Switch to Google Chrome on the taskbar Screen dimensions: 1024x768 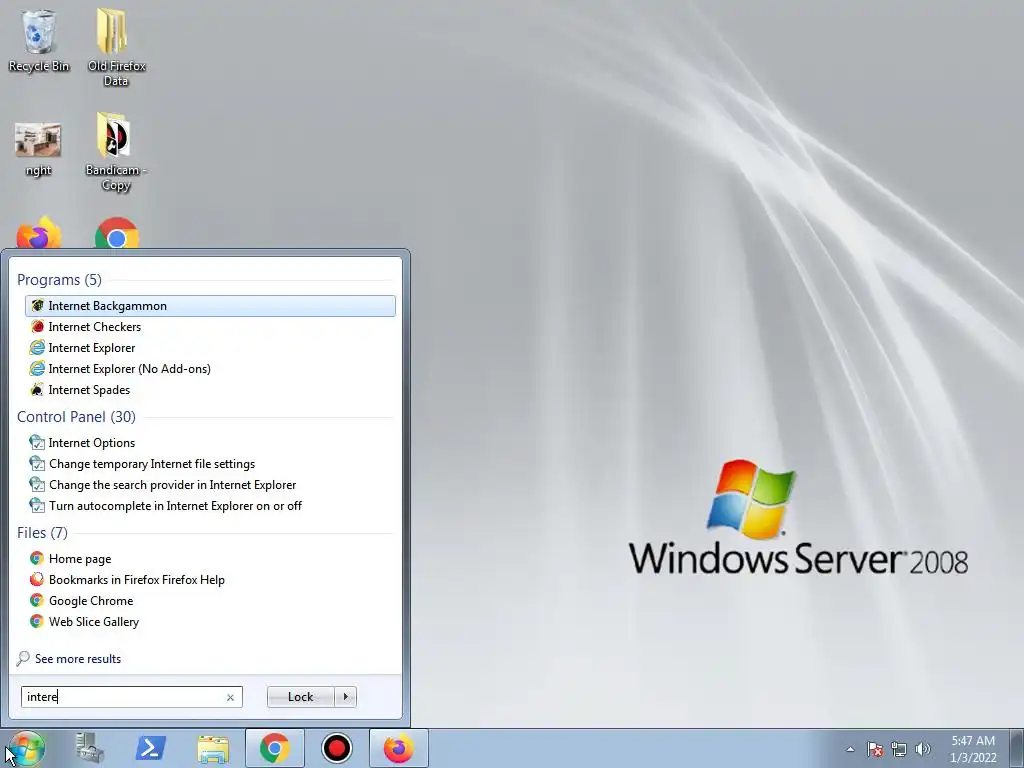(275, 748)
